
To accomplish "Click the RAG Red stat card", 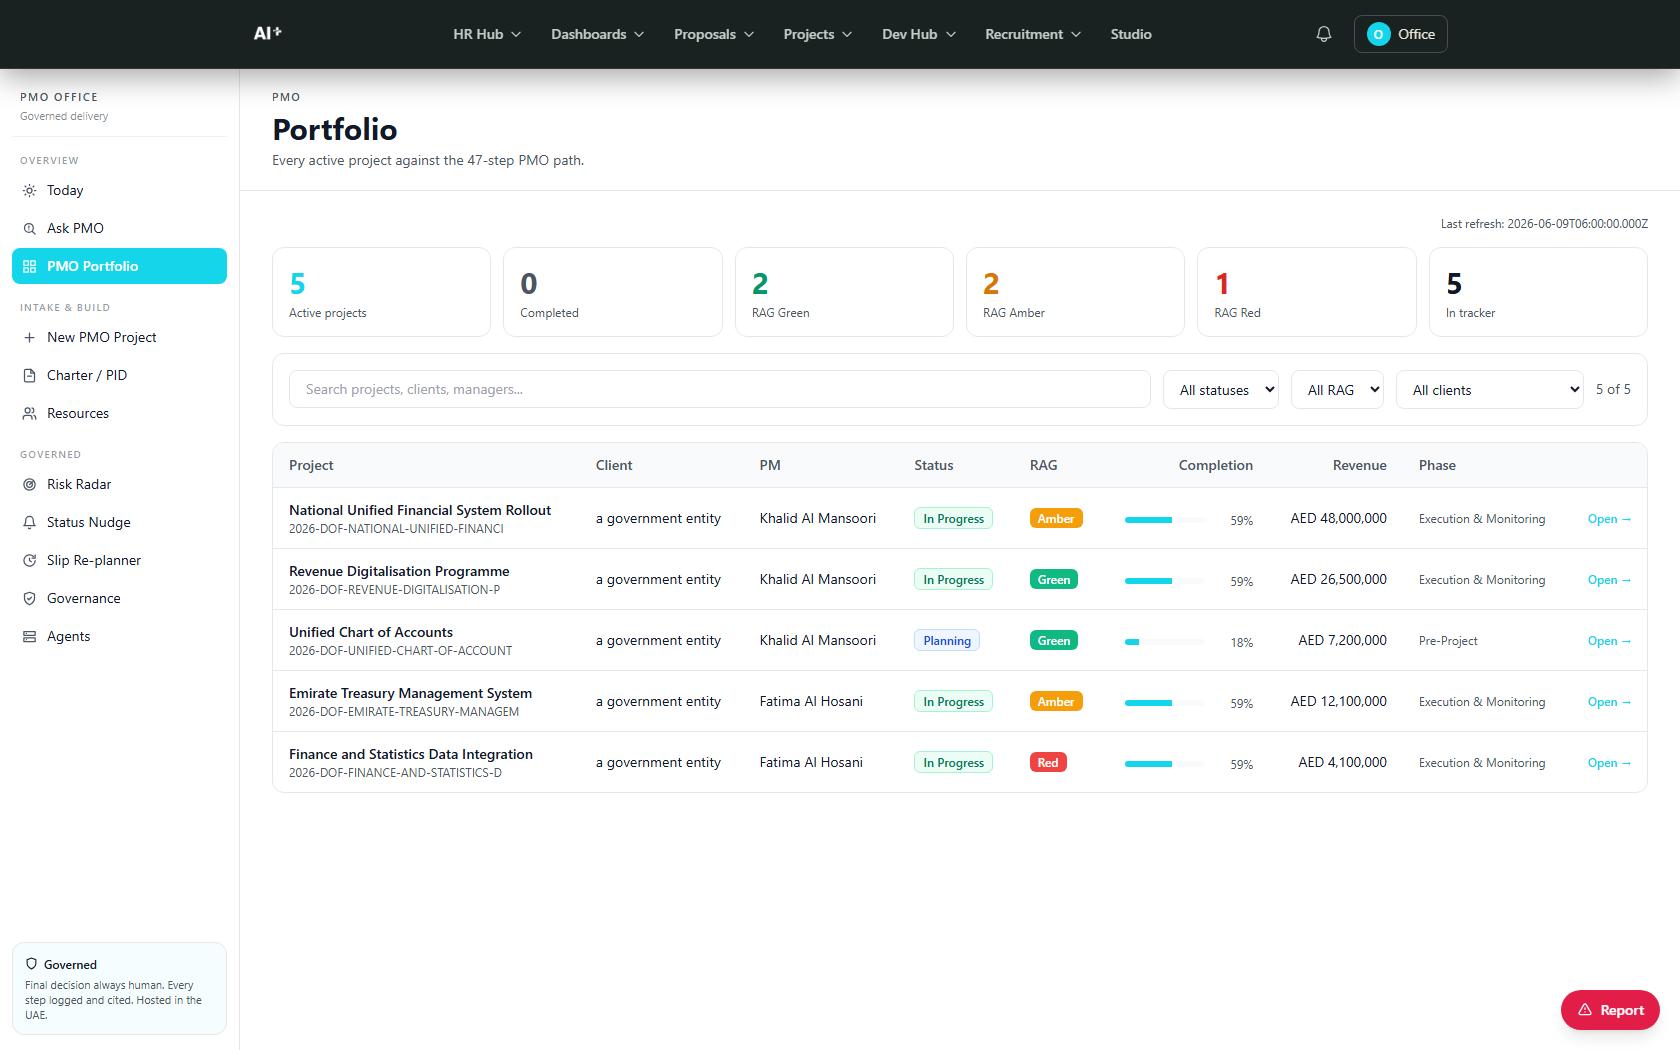I will 1306,292.
